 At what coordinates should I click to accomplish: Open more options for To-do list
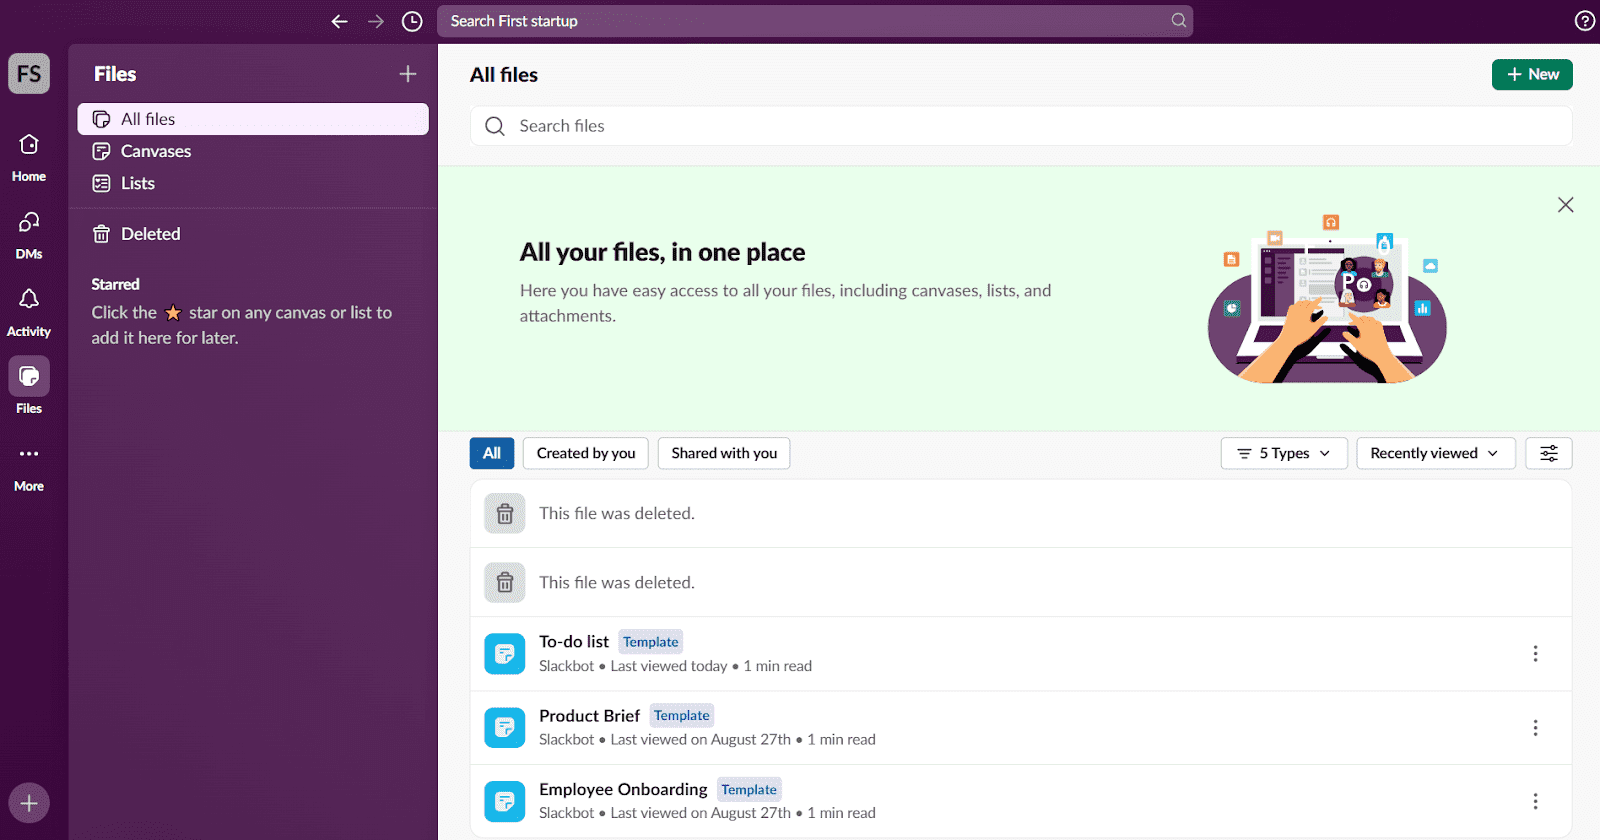[1535, 654]
